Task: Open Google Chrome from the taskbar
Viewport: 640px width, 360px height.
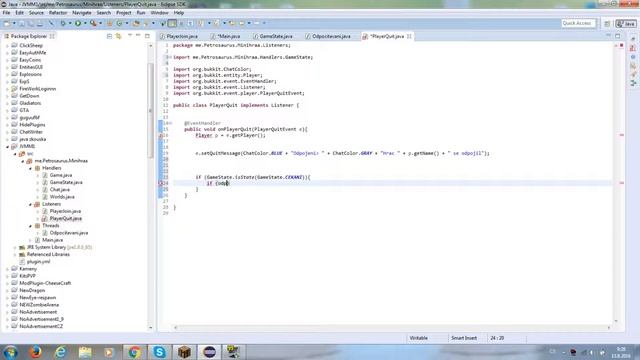Action: click(134, 352)
